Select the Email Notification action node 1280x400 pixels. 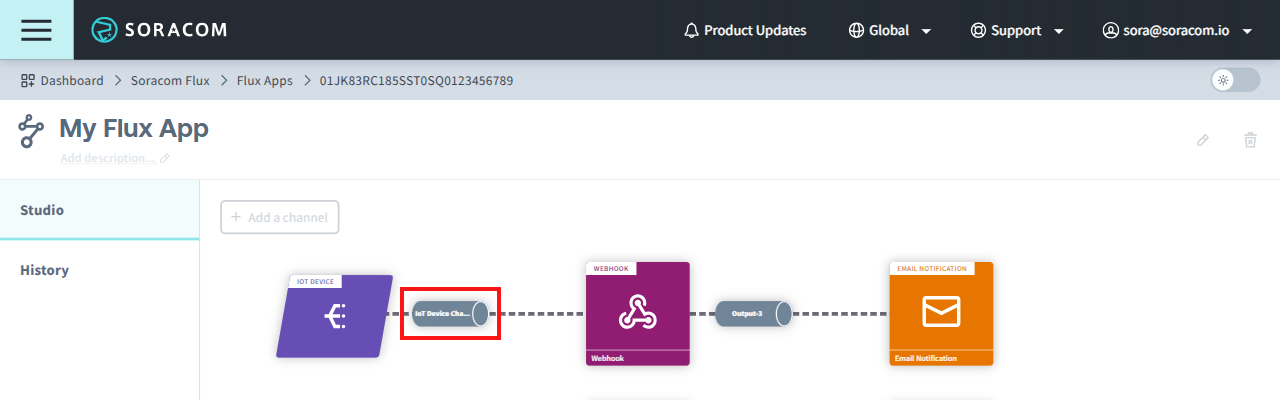pyautogui.click(x=941, y=314)
